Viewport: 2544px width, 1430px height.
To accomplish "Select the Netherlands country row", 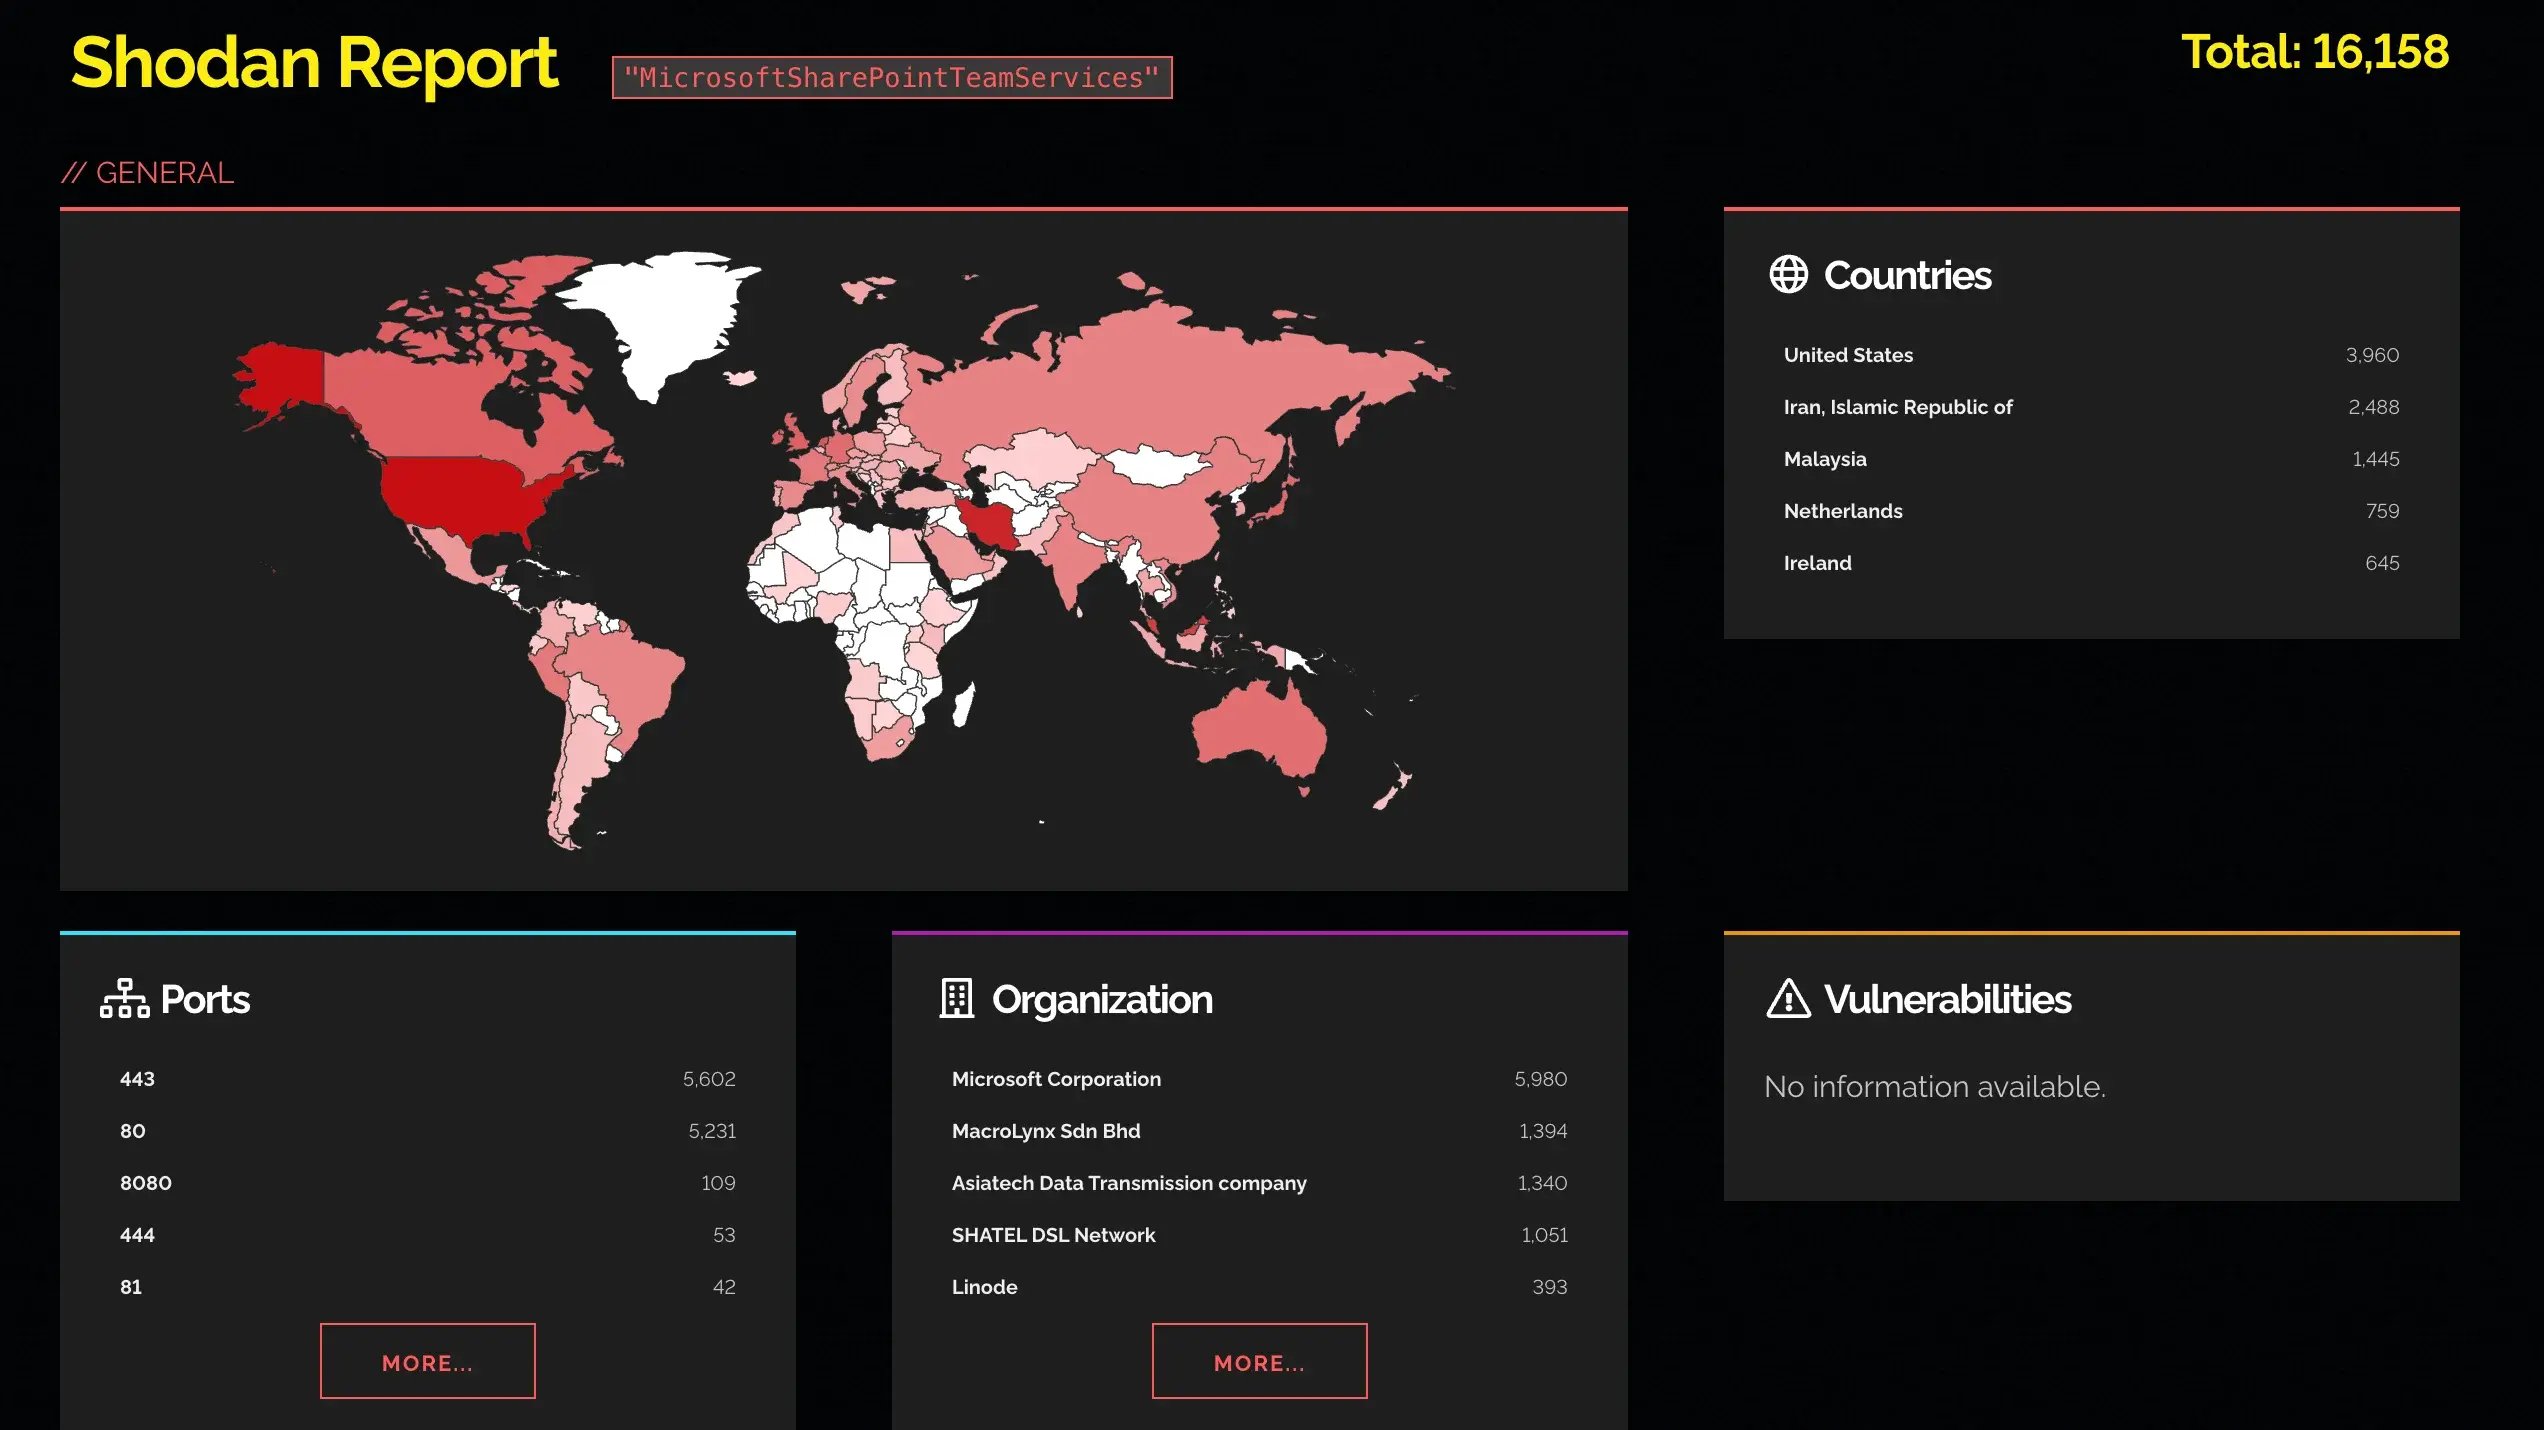I will click(2091, 511).
